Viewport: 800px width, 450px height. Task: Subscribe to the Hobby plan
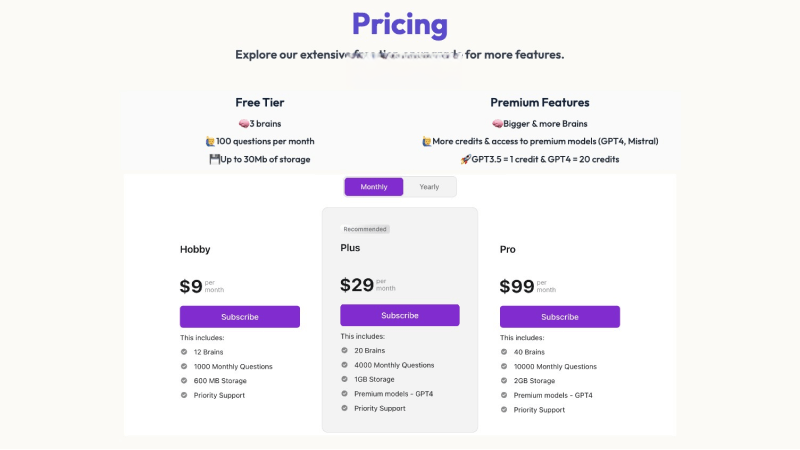click(x=240, y=317)
